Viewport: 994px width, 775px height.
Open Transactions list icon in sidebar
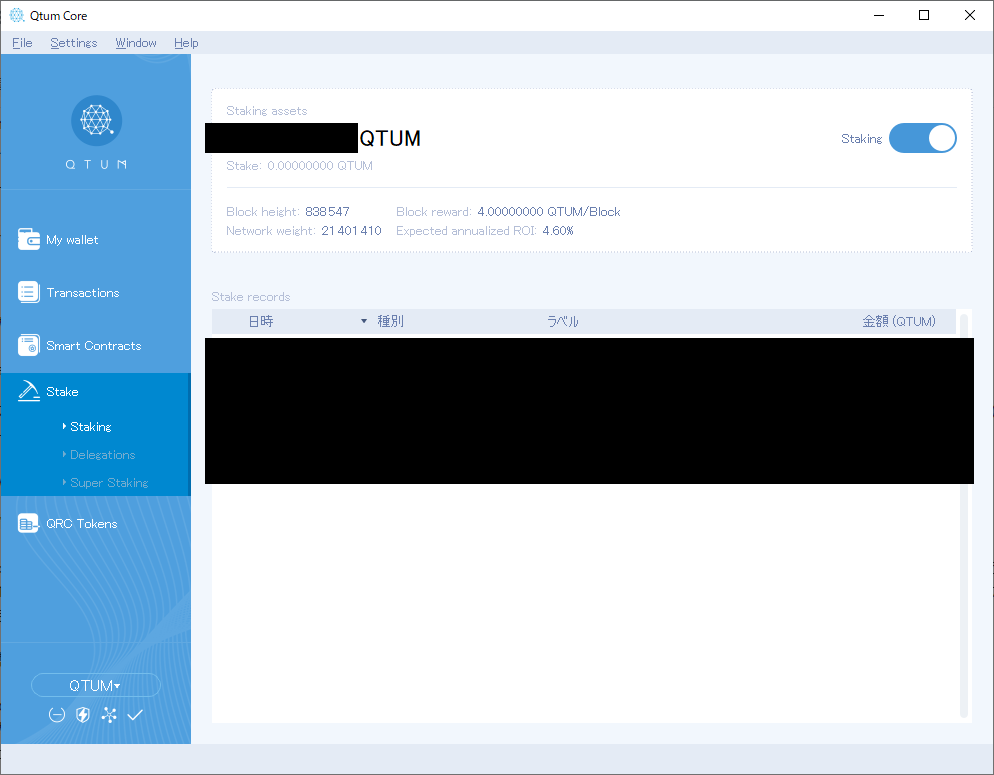29,292
